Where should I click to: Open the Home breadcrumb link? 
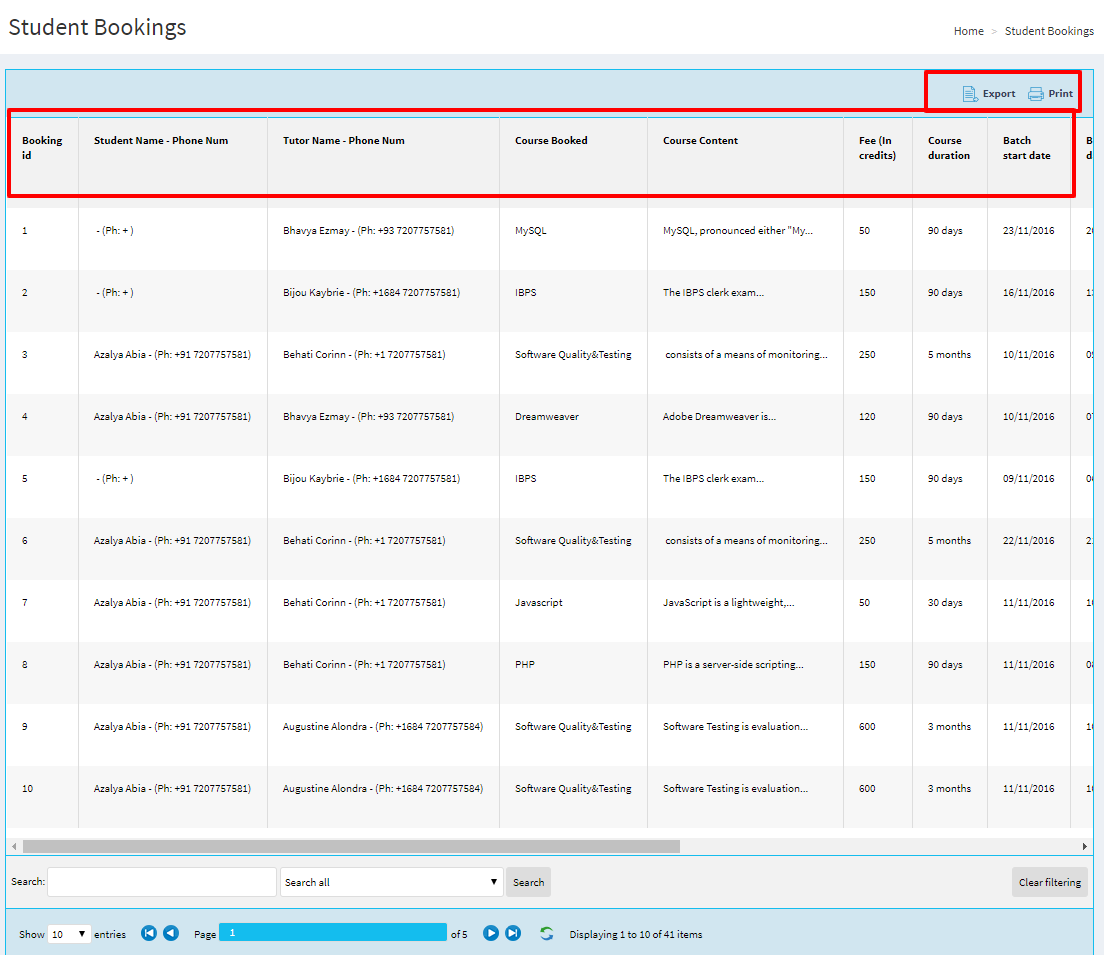[x=968, y=31]
